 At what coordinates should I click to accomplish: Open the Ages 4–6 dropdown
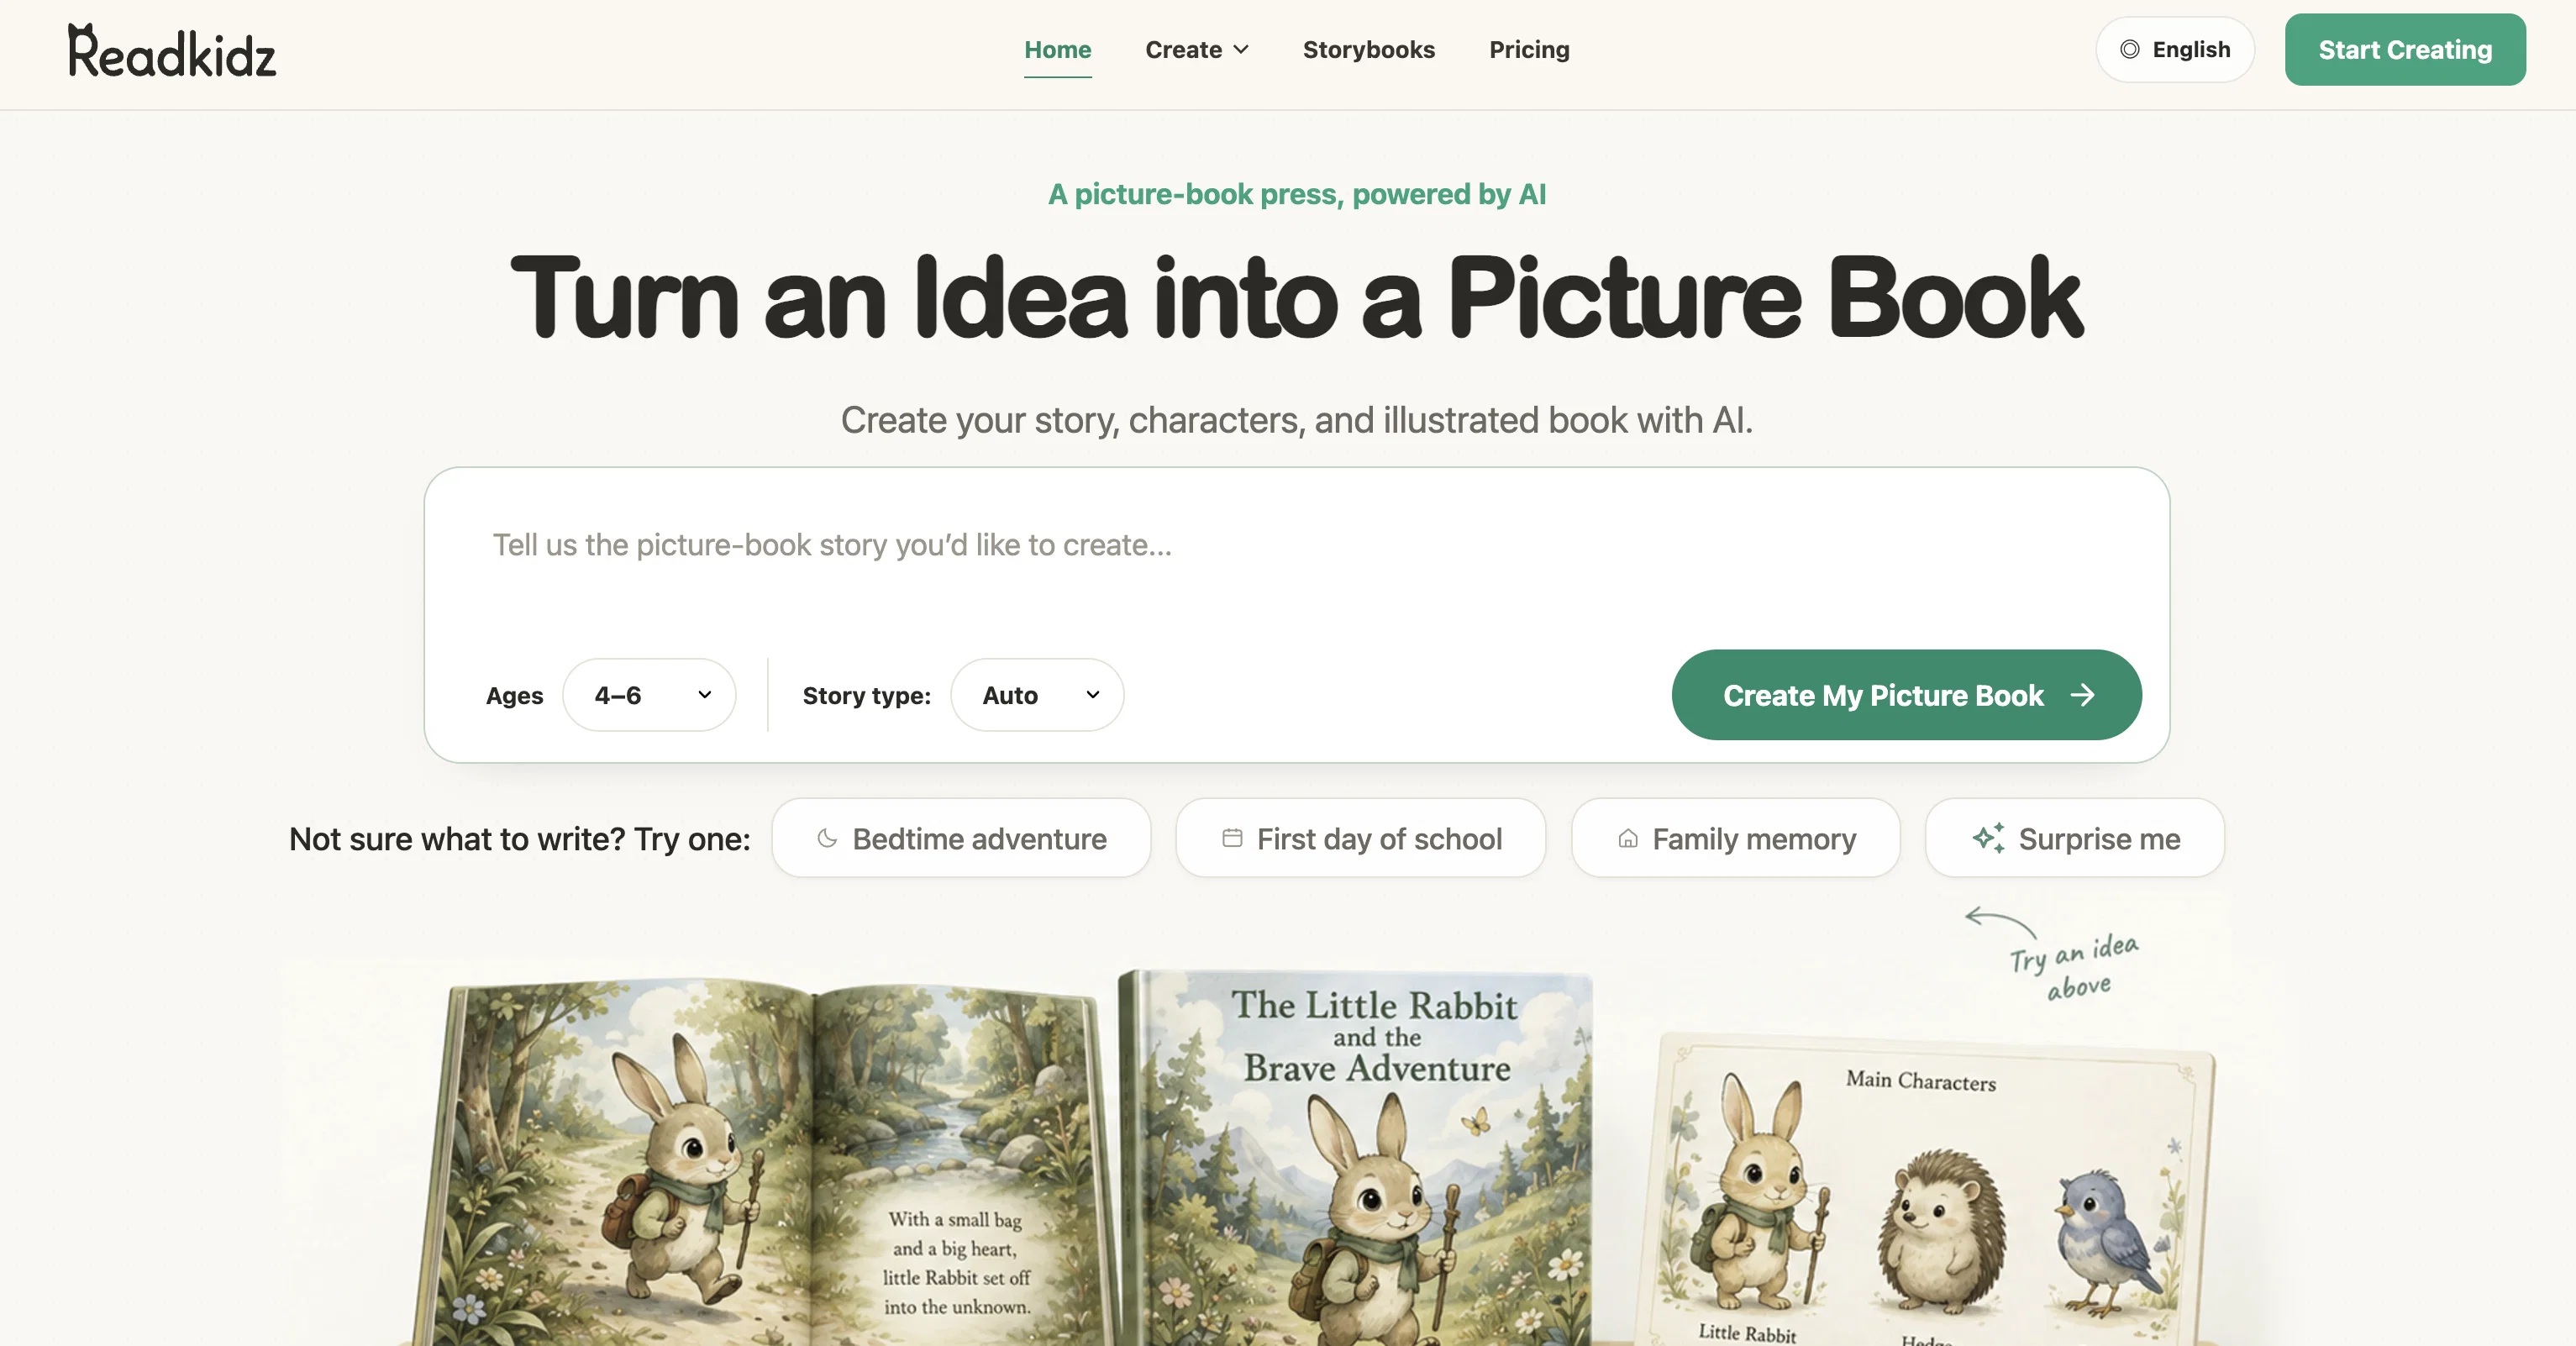click(649, 695)
